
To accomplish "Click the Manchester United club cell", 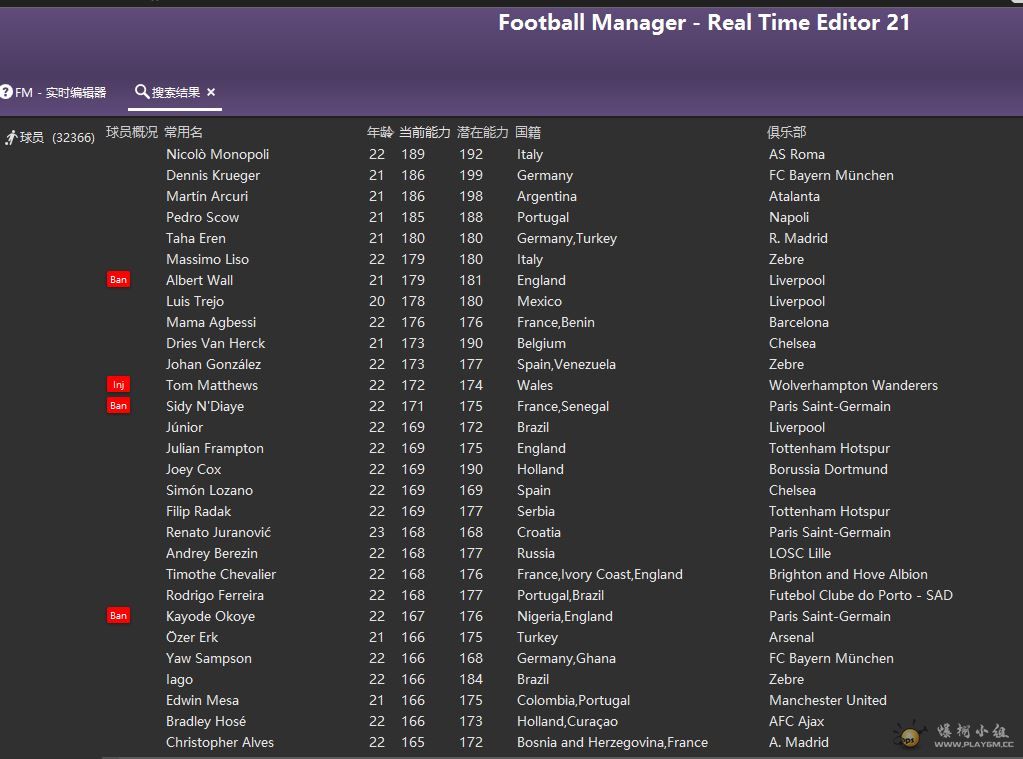I will pos(828,700).
